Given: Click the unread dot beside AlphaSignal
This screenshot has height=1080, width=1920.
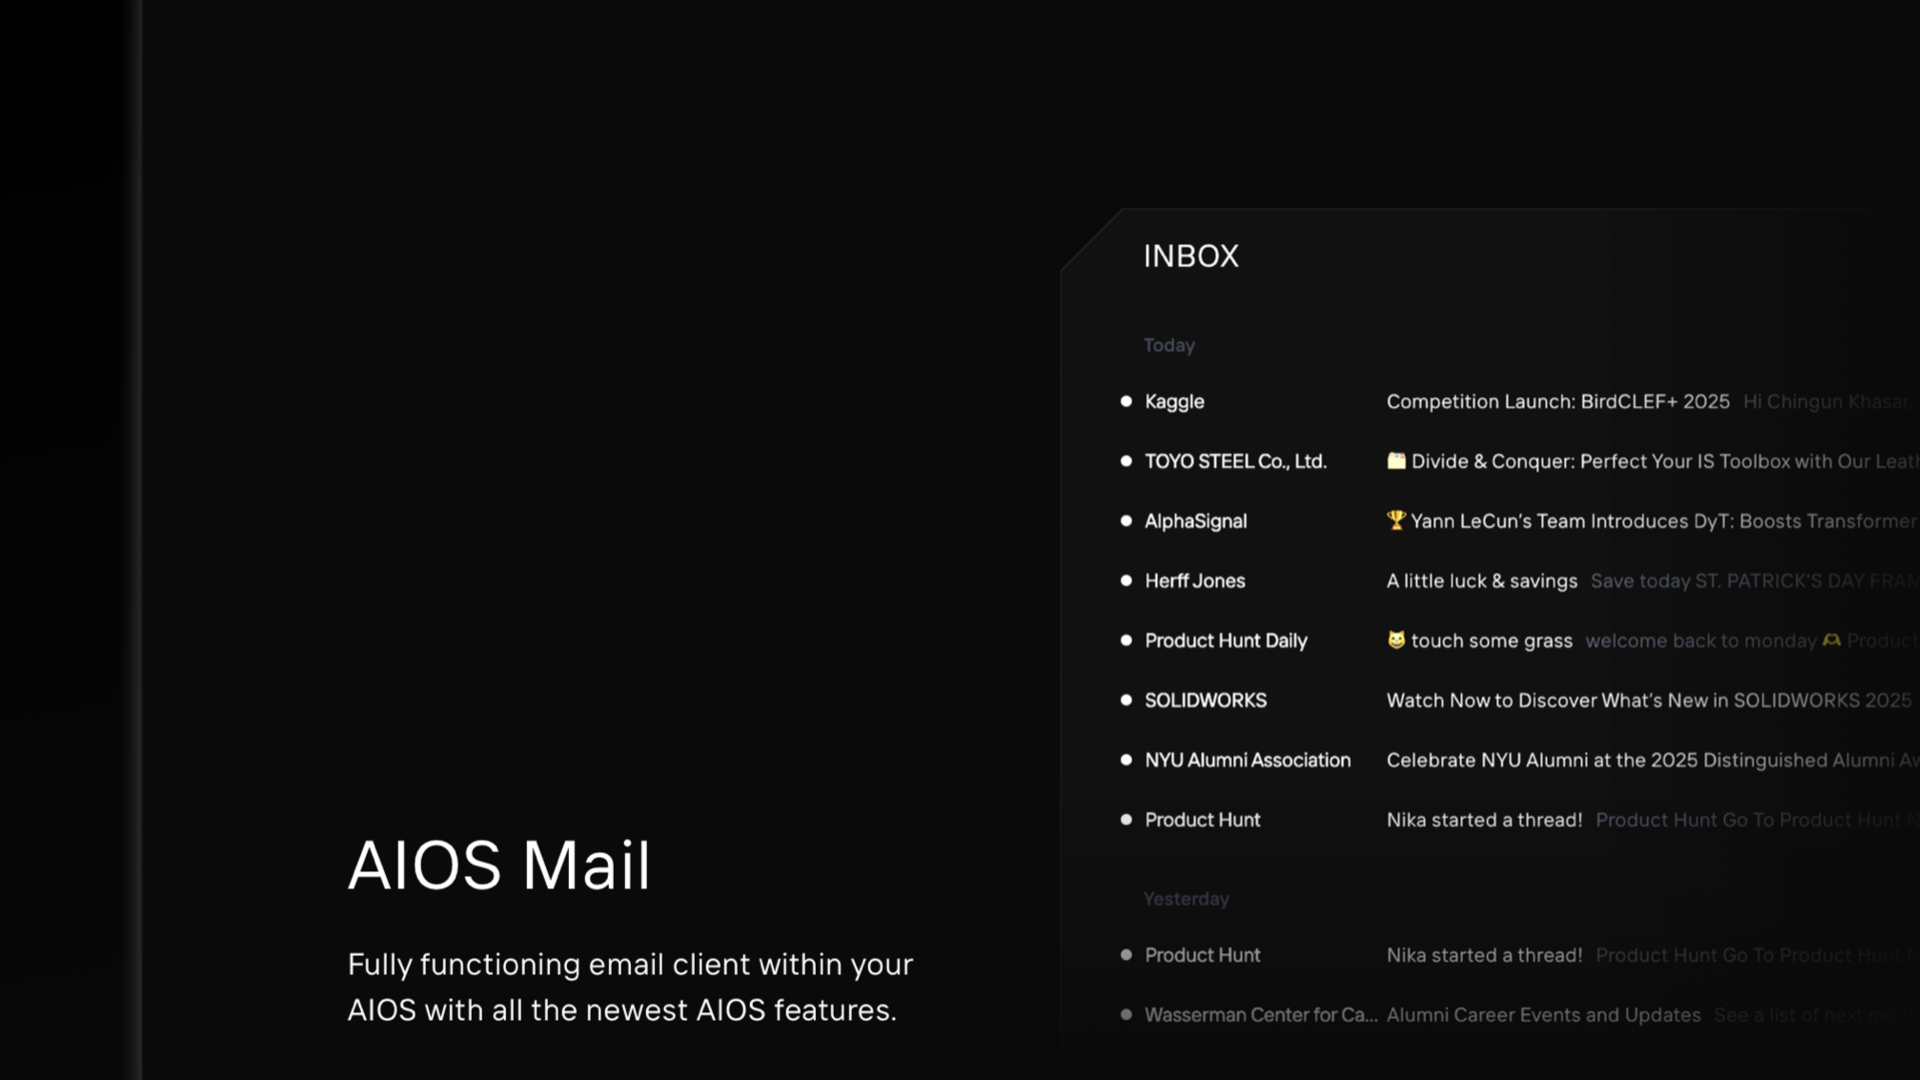Looking at the screenshot, I should tap(1126, 521).
